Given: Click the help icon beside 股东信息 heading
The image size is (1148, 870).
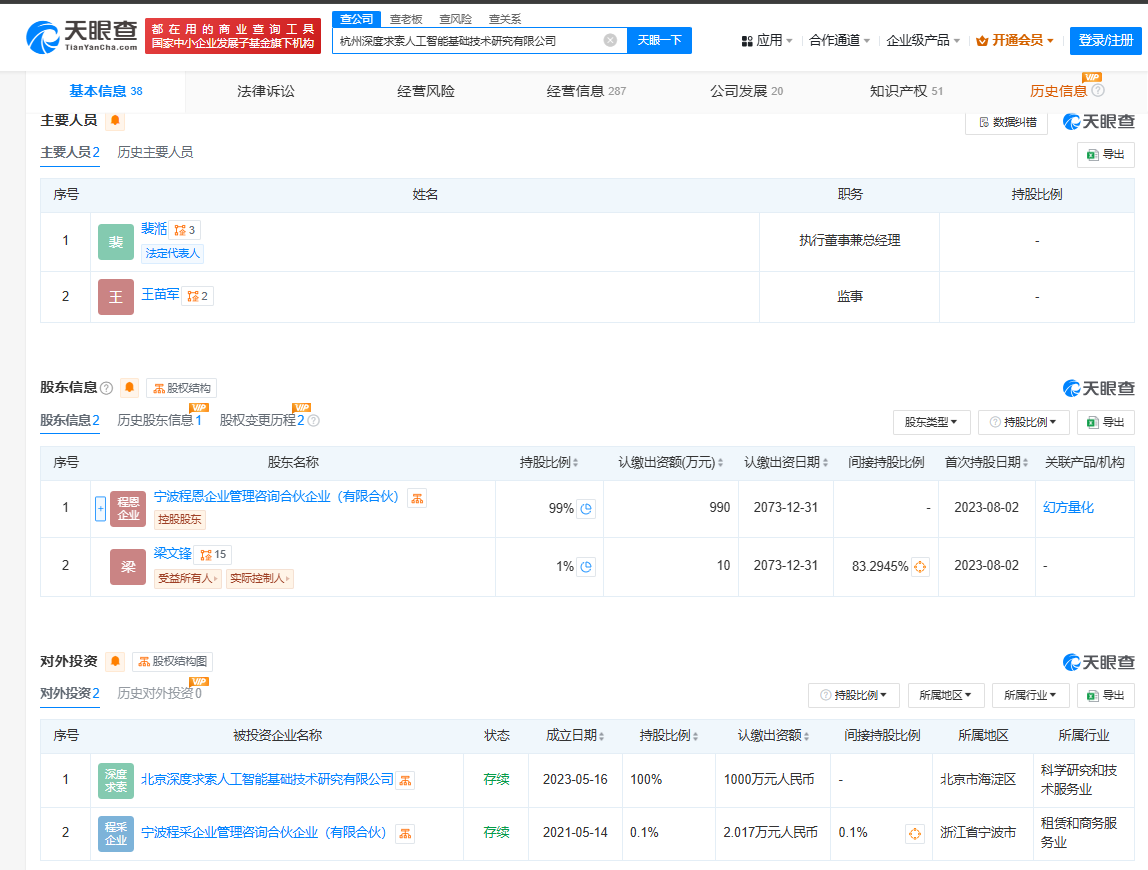Looking at the screenshot, I should tap(107, 388).
